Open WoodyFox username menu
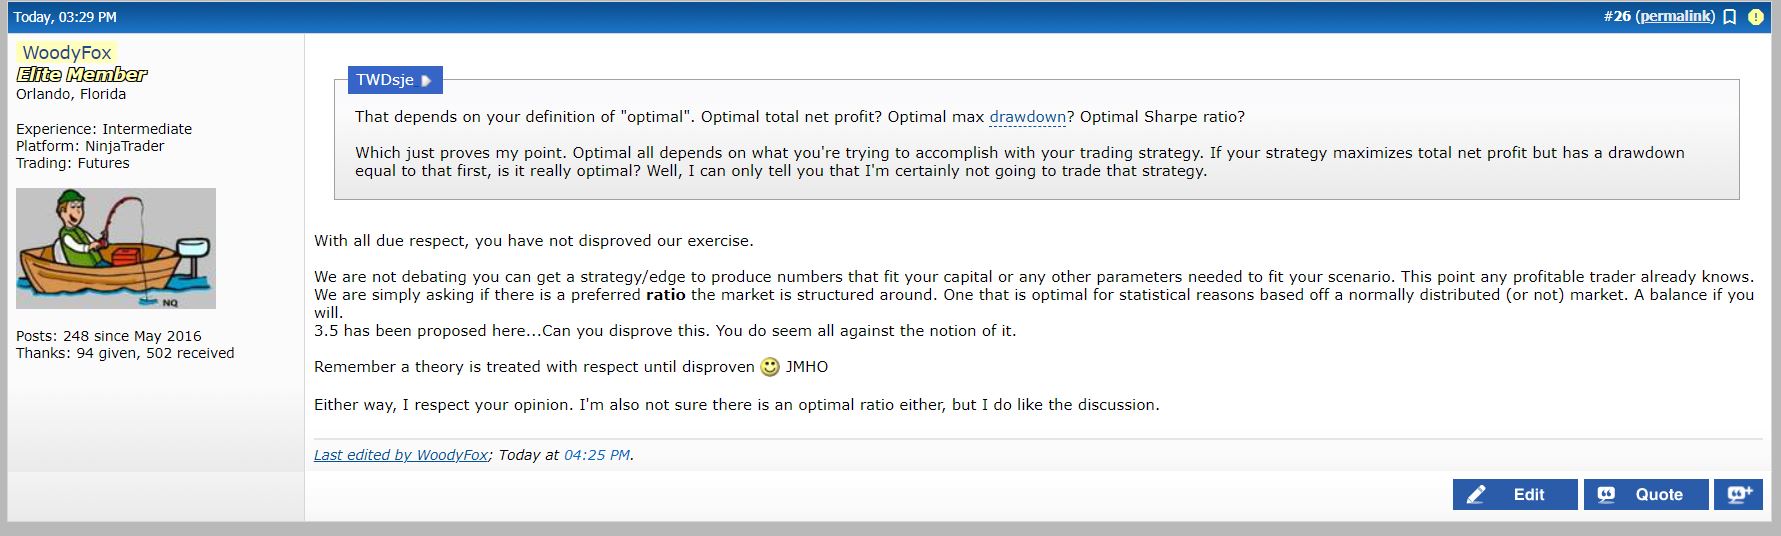The image size is (1781, 536). (x=66, y=52)
